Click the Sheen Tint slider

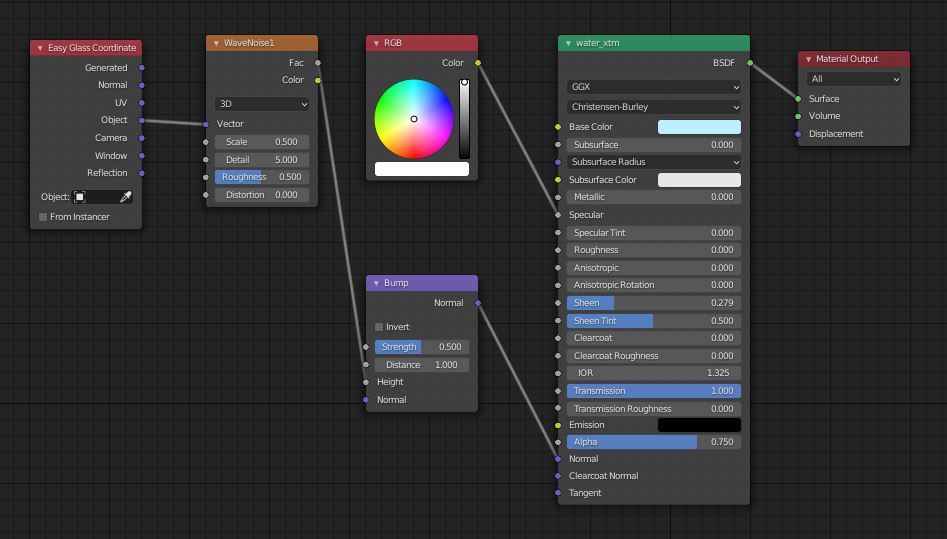[653, 321]
